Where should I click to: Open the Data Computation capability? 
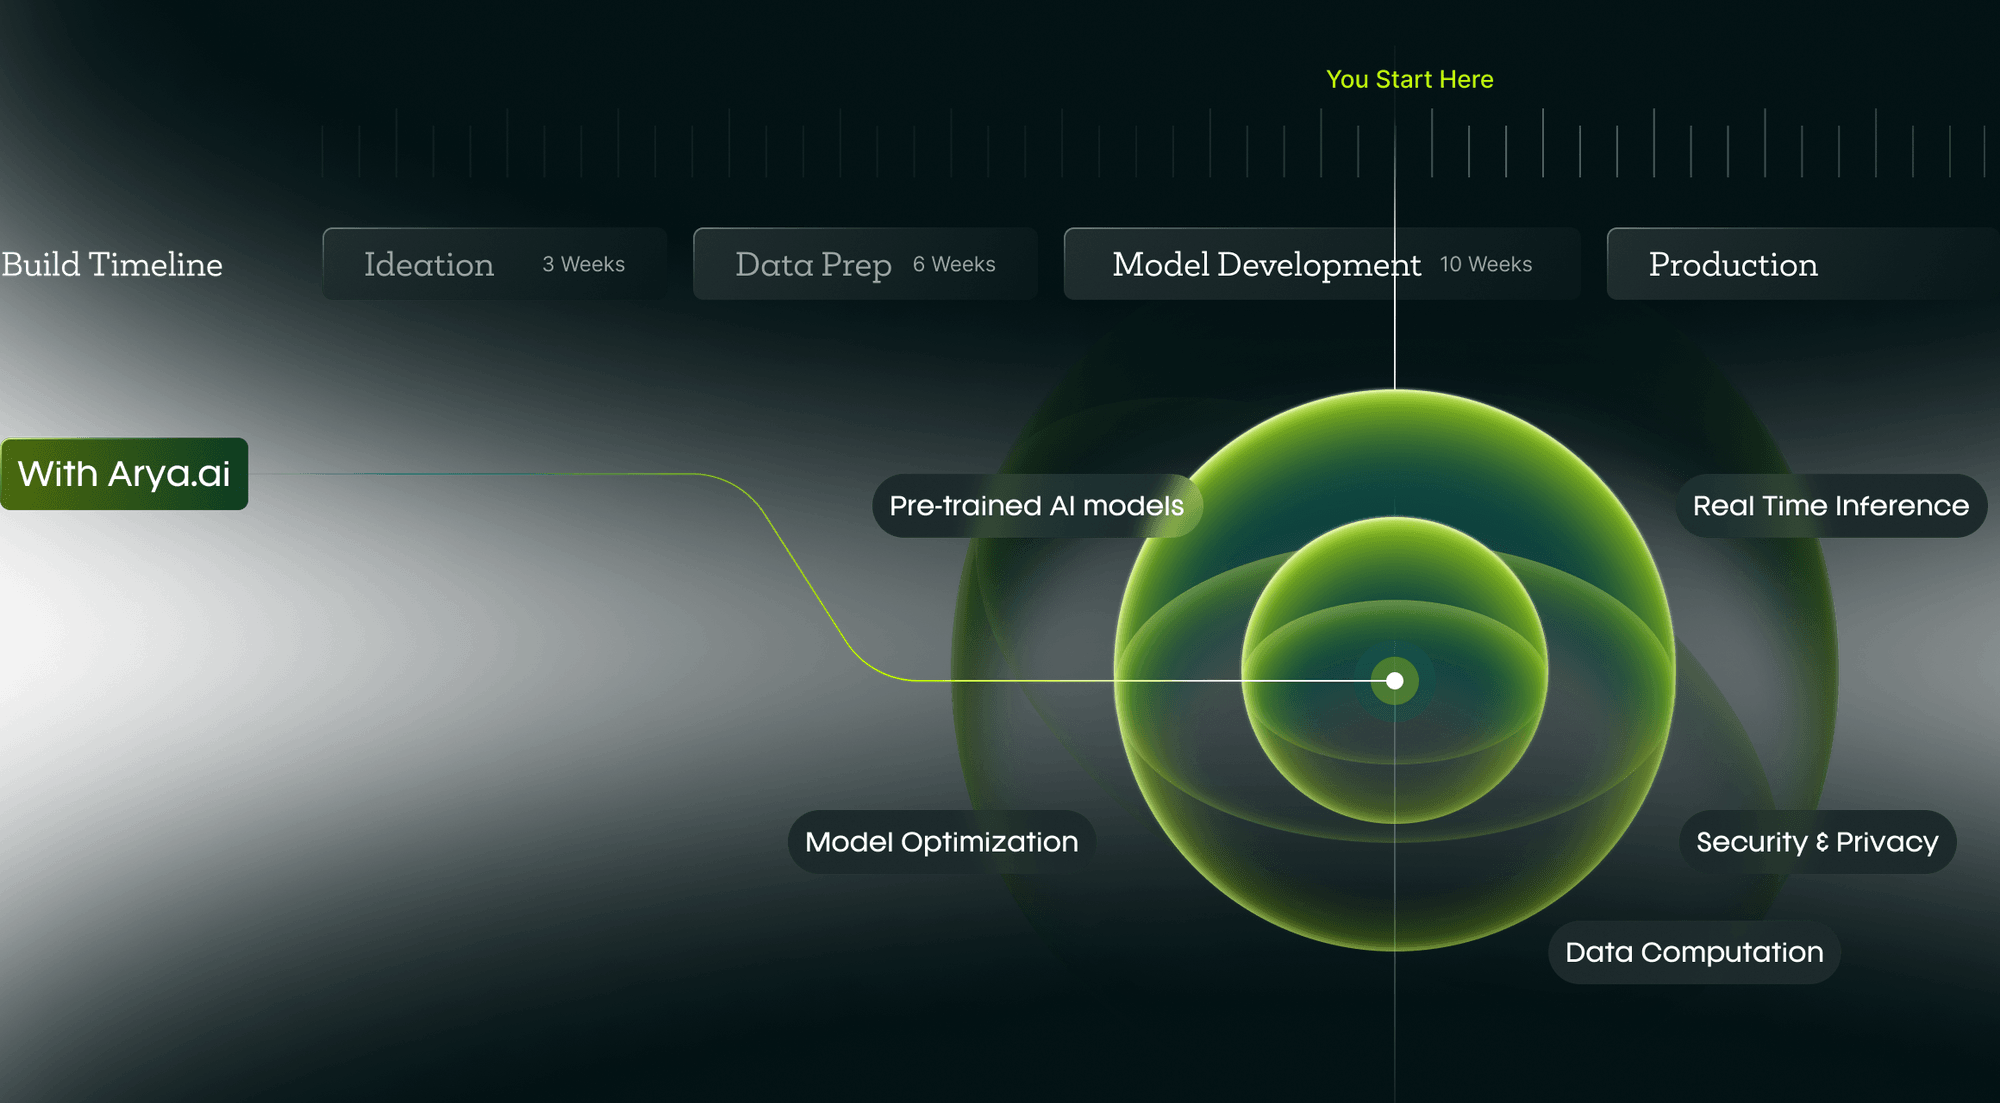pyautogui.click(x=1694, y=951)
